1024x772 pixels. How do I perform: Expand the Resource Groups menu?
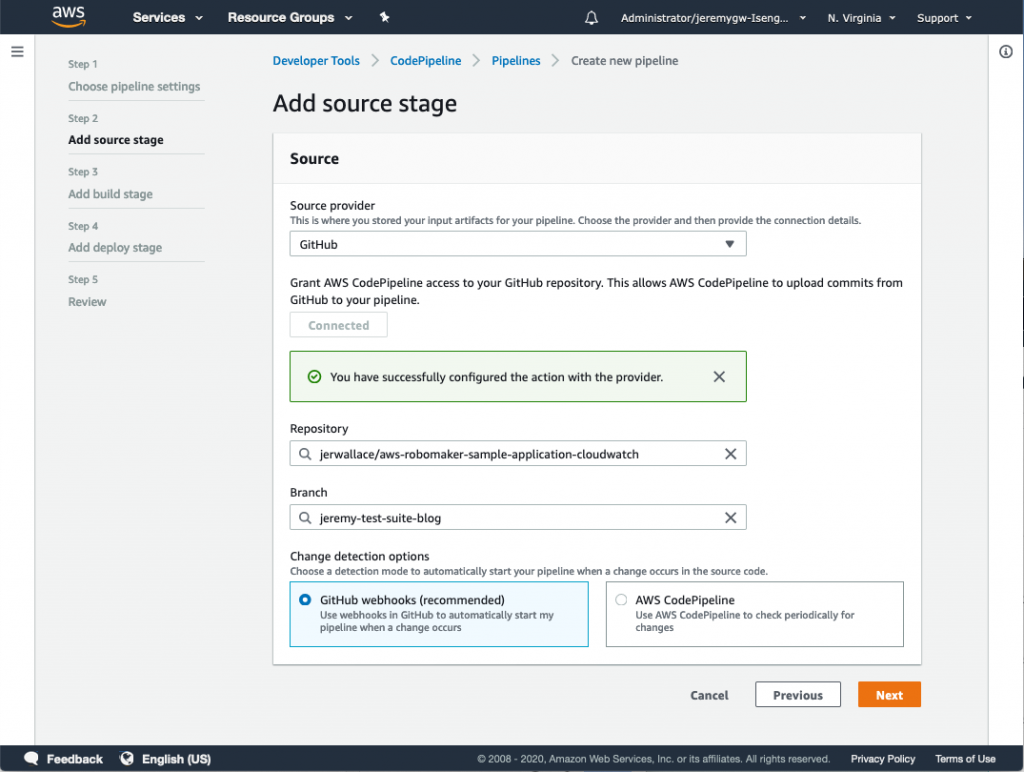point(290,18)
